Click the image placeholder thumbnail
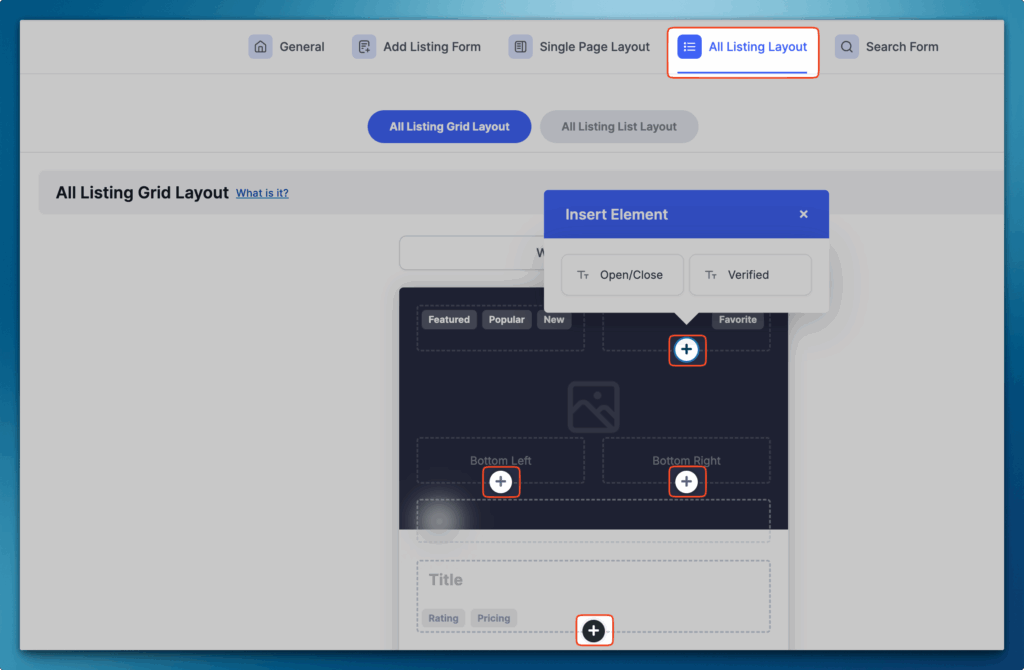The image size is (1024, 670). (x=593, y=407)
